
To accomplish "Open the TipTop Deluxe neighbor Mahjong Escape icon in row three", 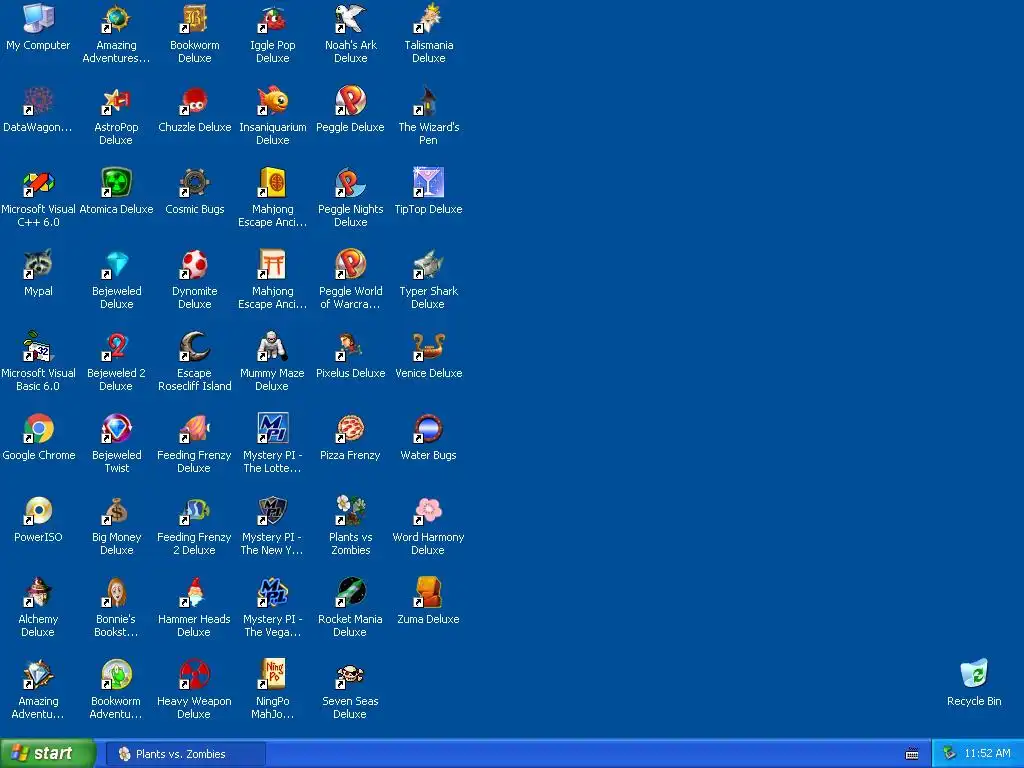I will point(272,182).
